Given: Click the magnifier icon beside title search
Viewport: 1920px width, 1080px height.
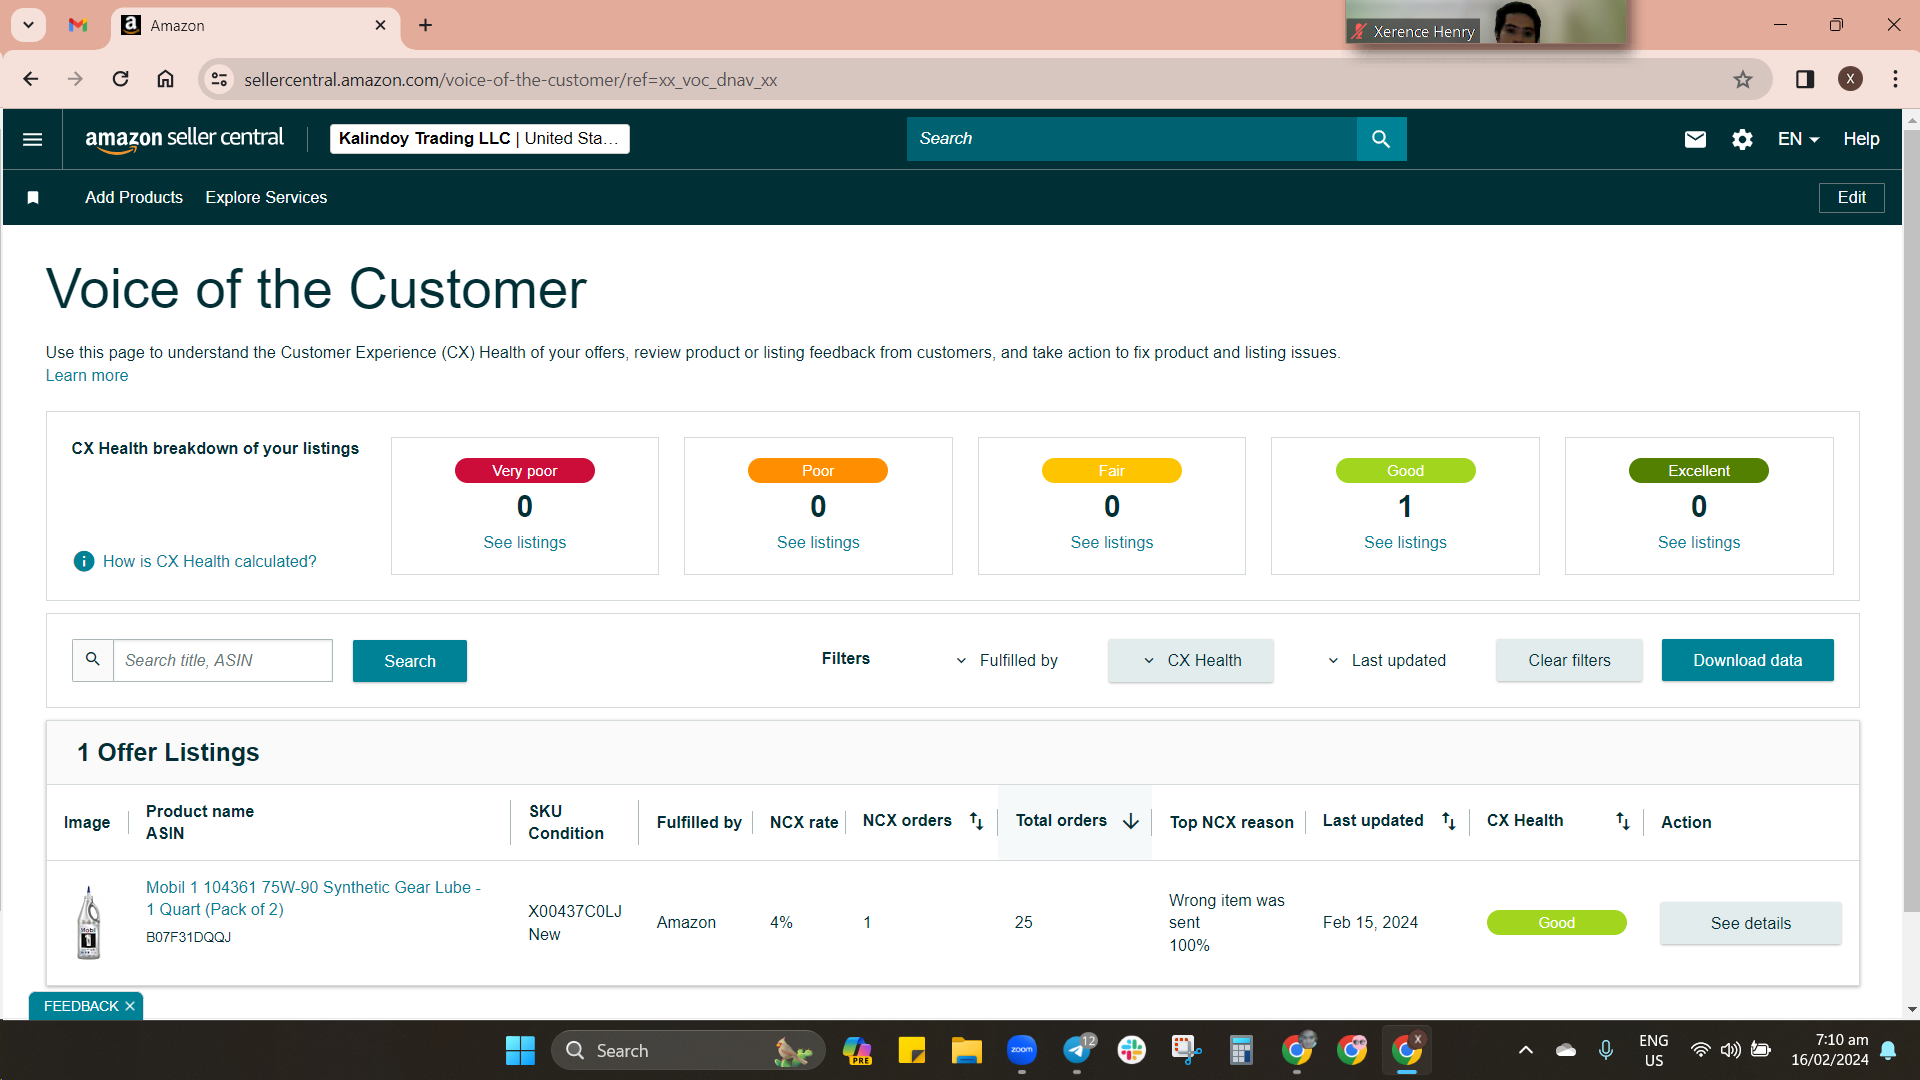Looking at the screenshot, I should click(93, 660).
